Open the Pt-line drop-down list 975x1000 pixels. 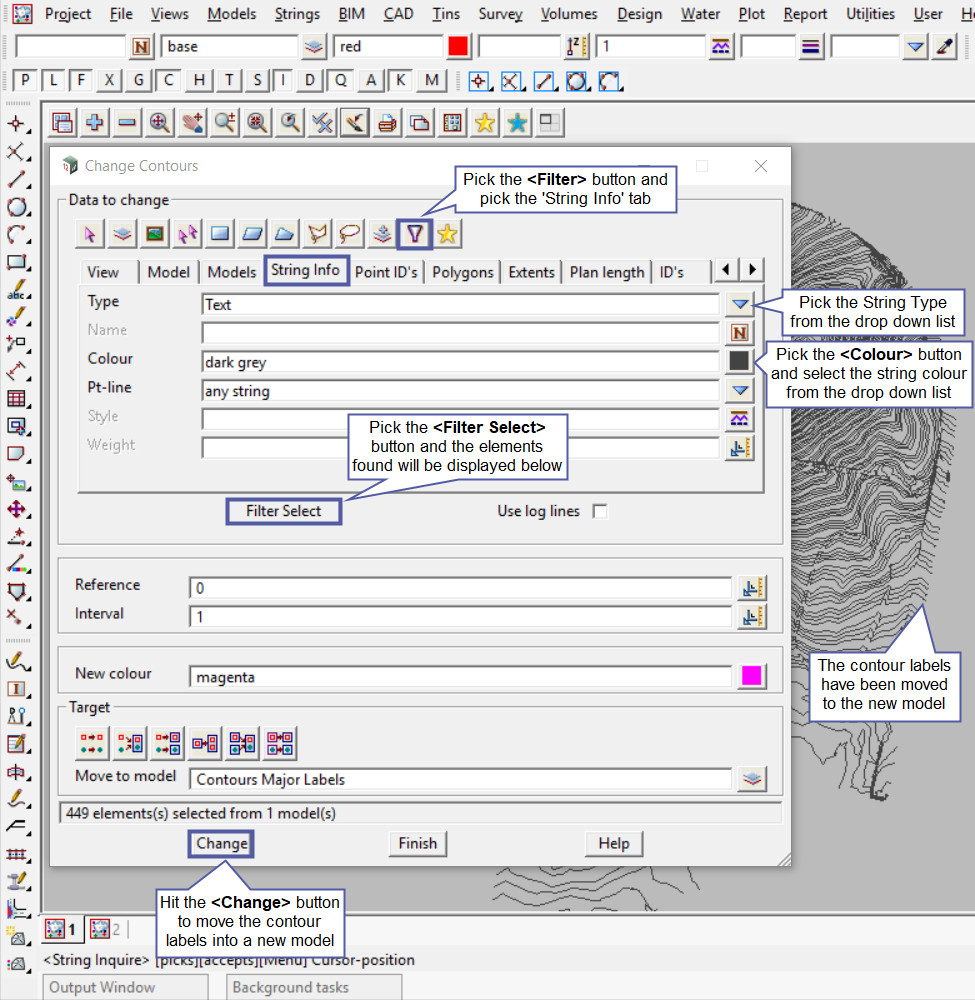740,391
